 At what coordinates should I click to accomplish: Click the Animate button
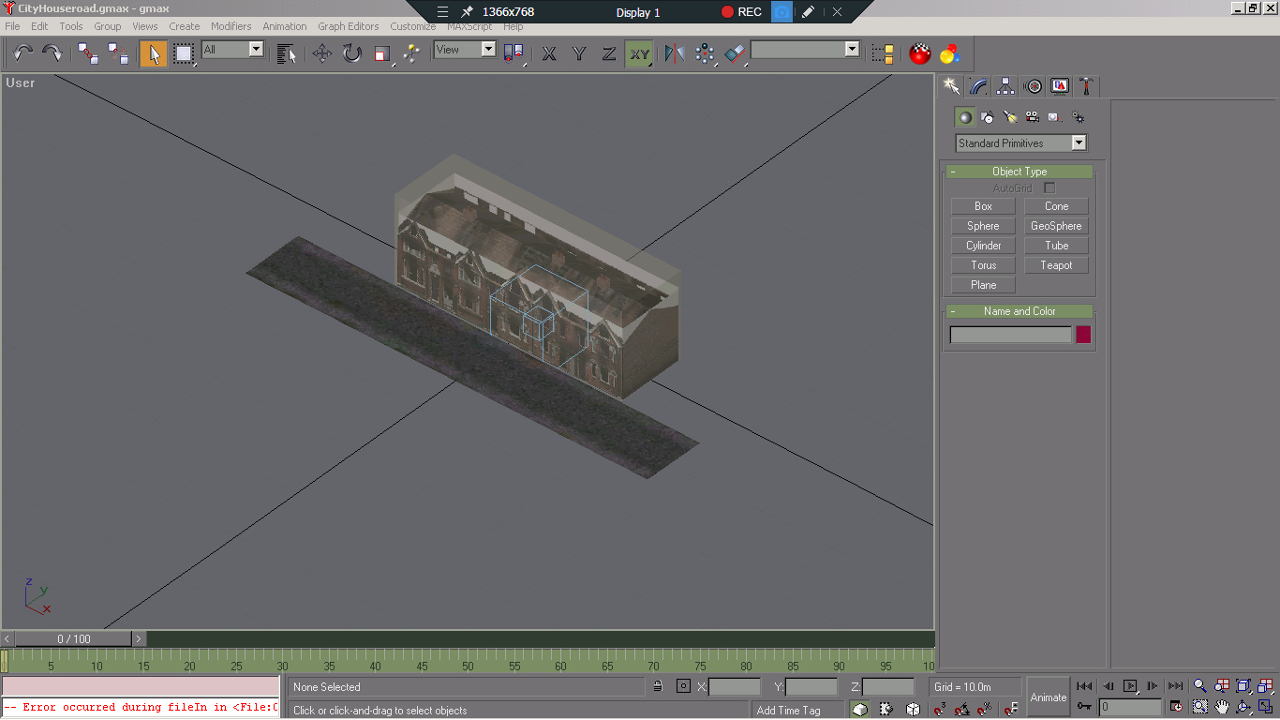click(1048, 697)
